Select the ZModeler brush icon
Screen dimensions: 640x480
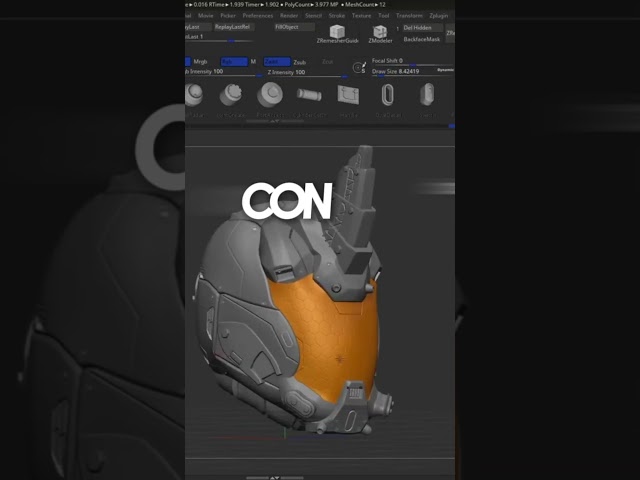(380, 31)
